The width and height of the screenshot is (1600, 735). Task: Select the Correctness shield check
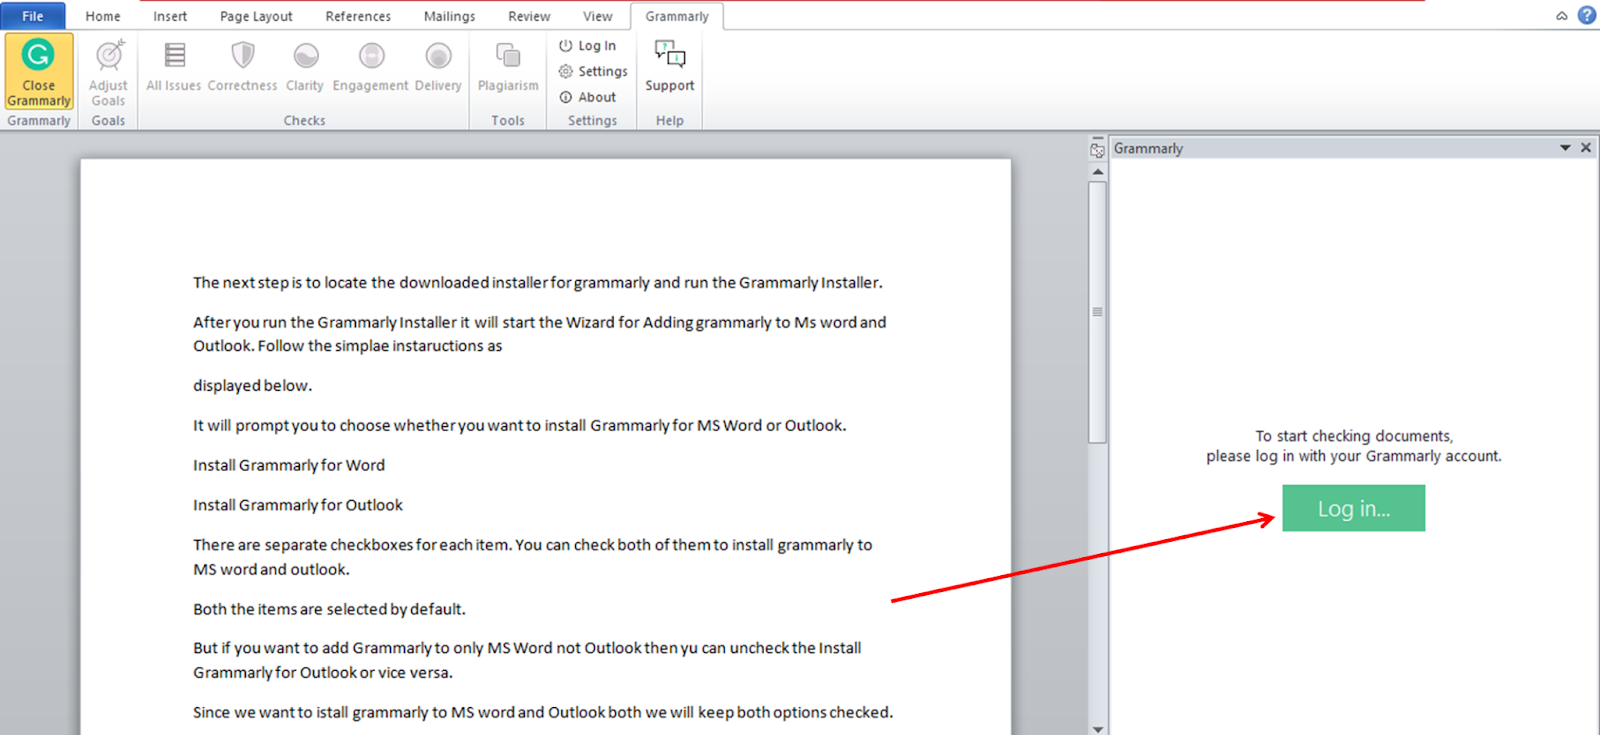coord(243,68)
